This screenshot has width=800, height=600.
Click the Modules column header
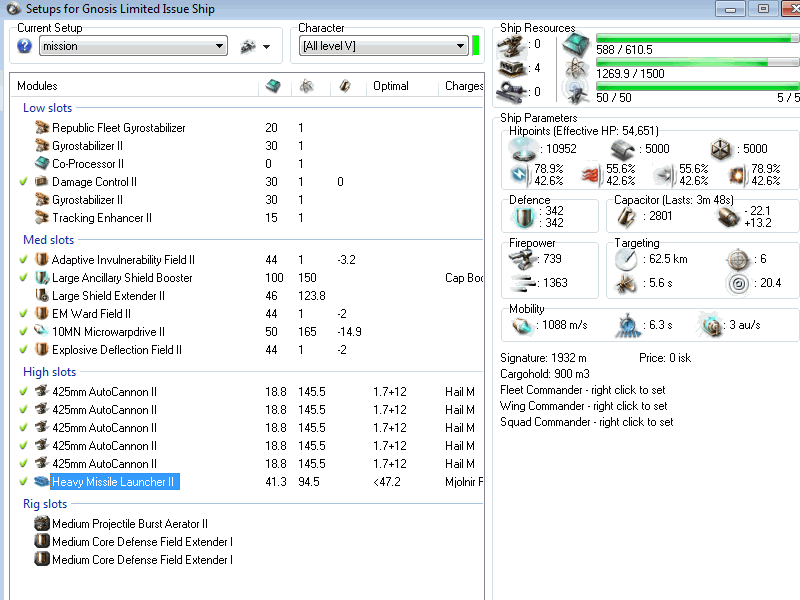click(37, 86)
